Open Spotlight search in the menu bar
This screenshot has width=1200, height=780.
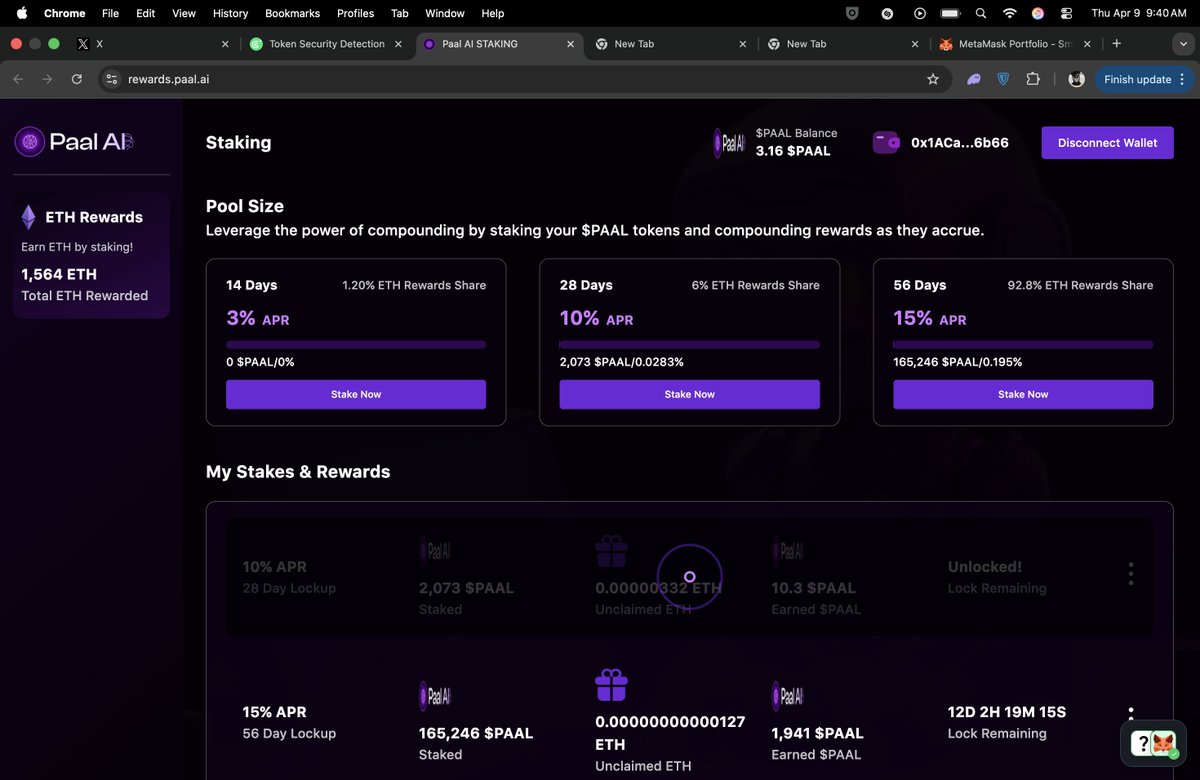click(x=980, y=13)
